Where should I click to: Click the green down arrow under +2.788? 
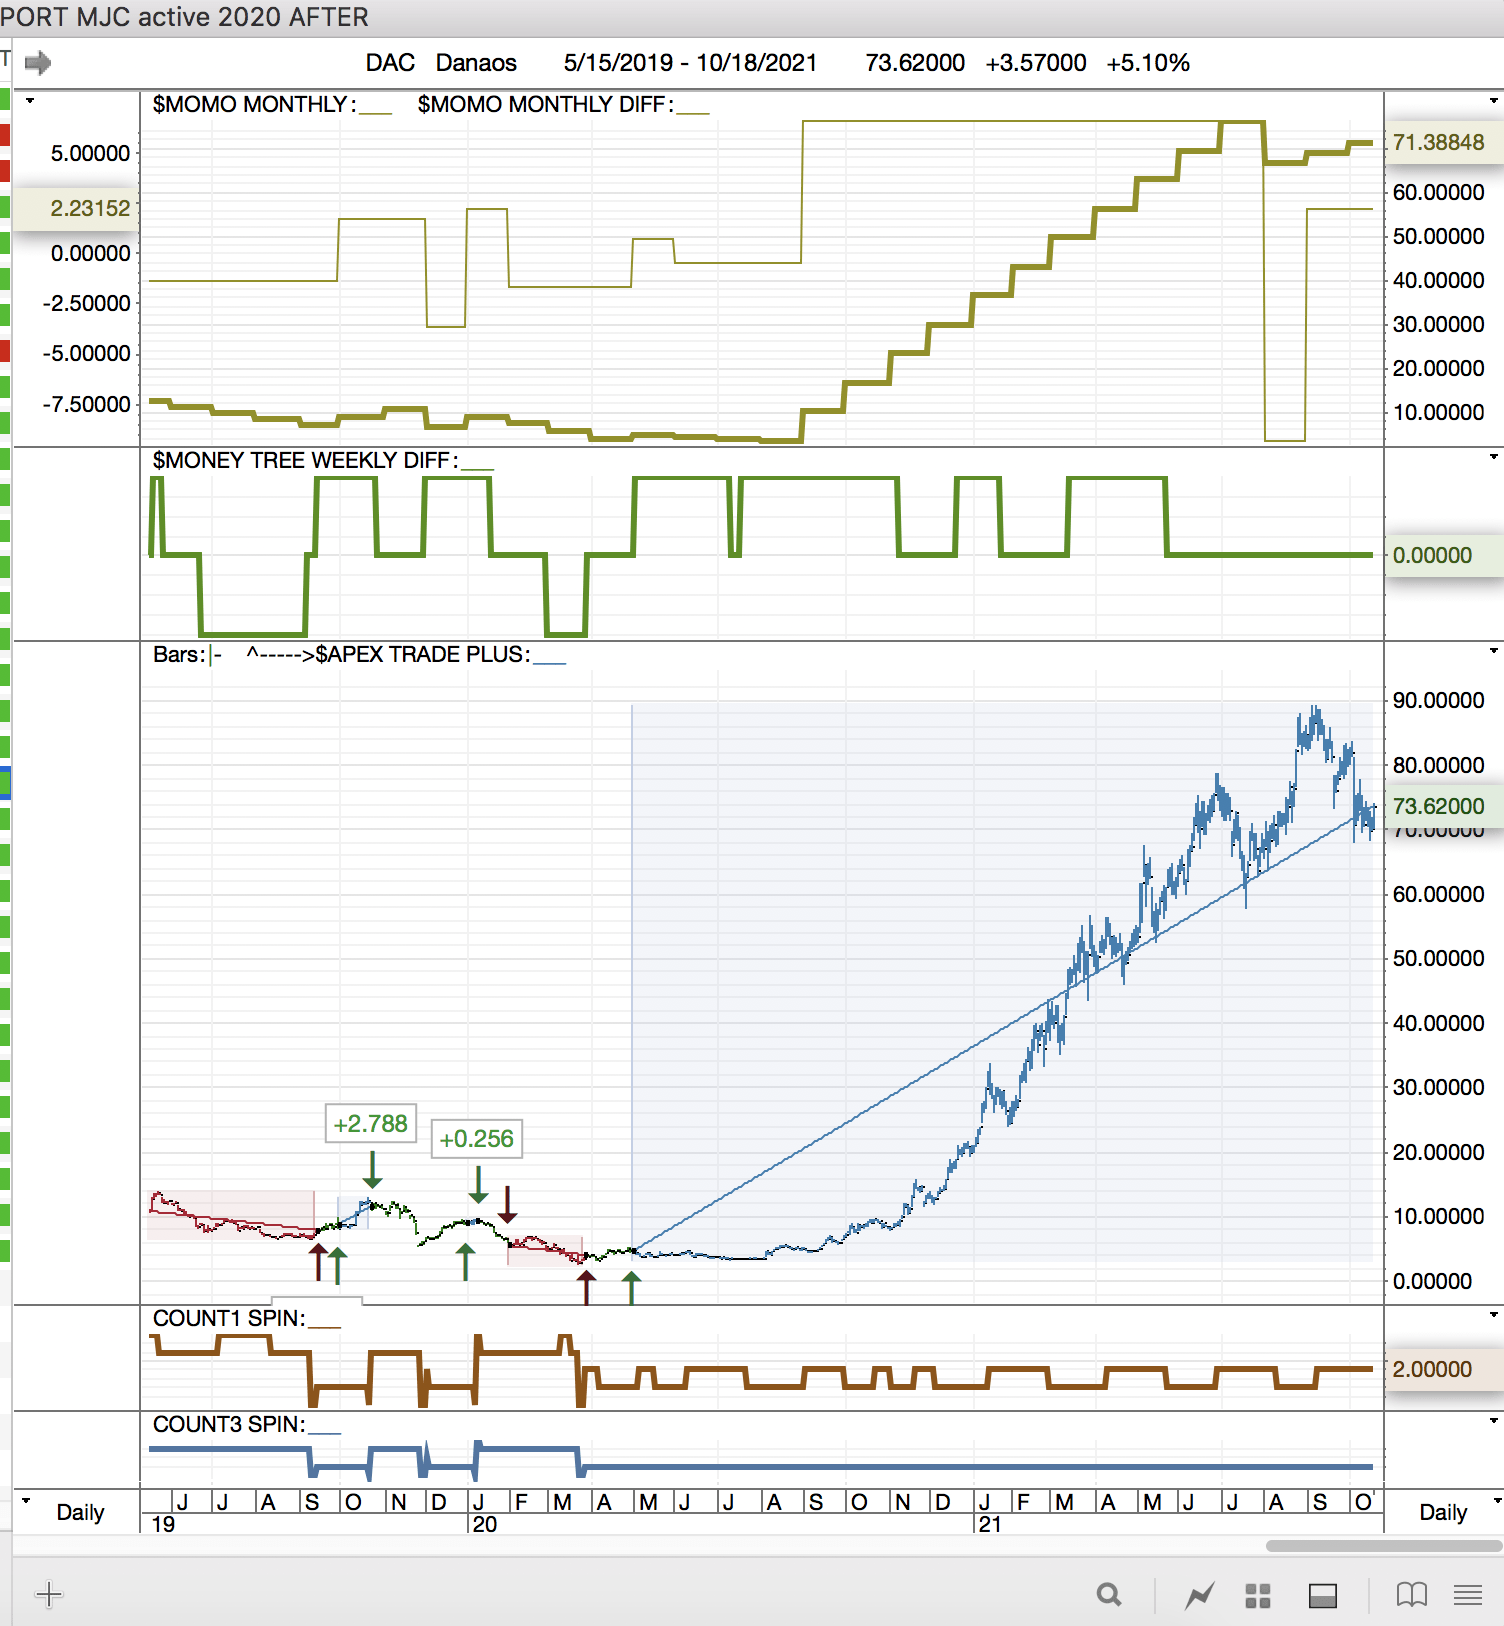[x=373, y=1169]
